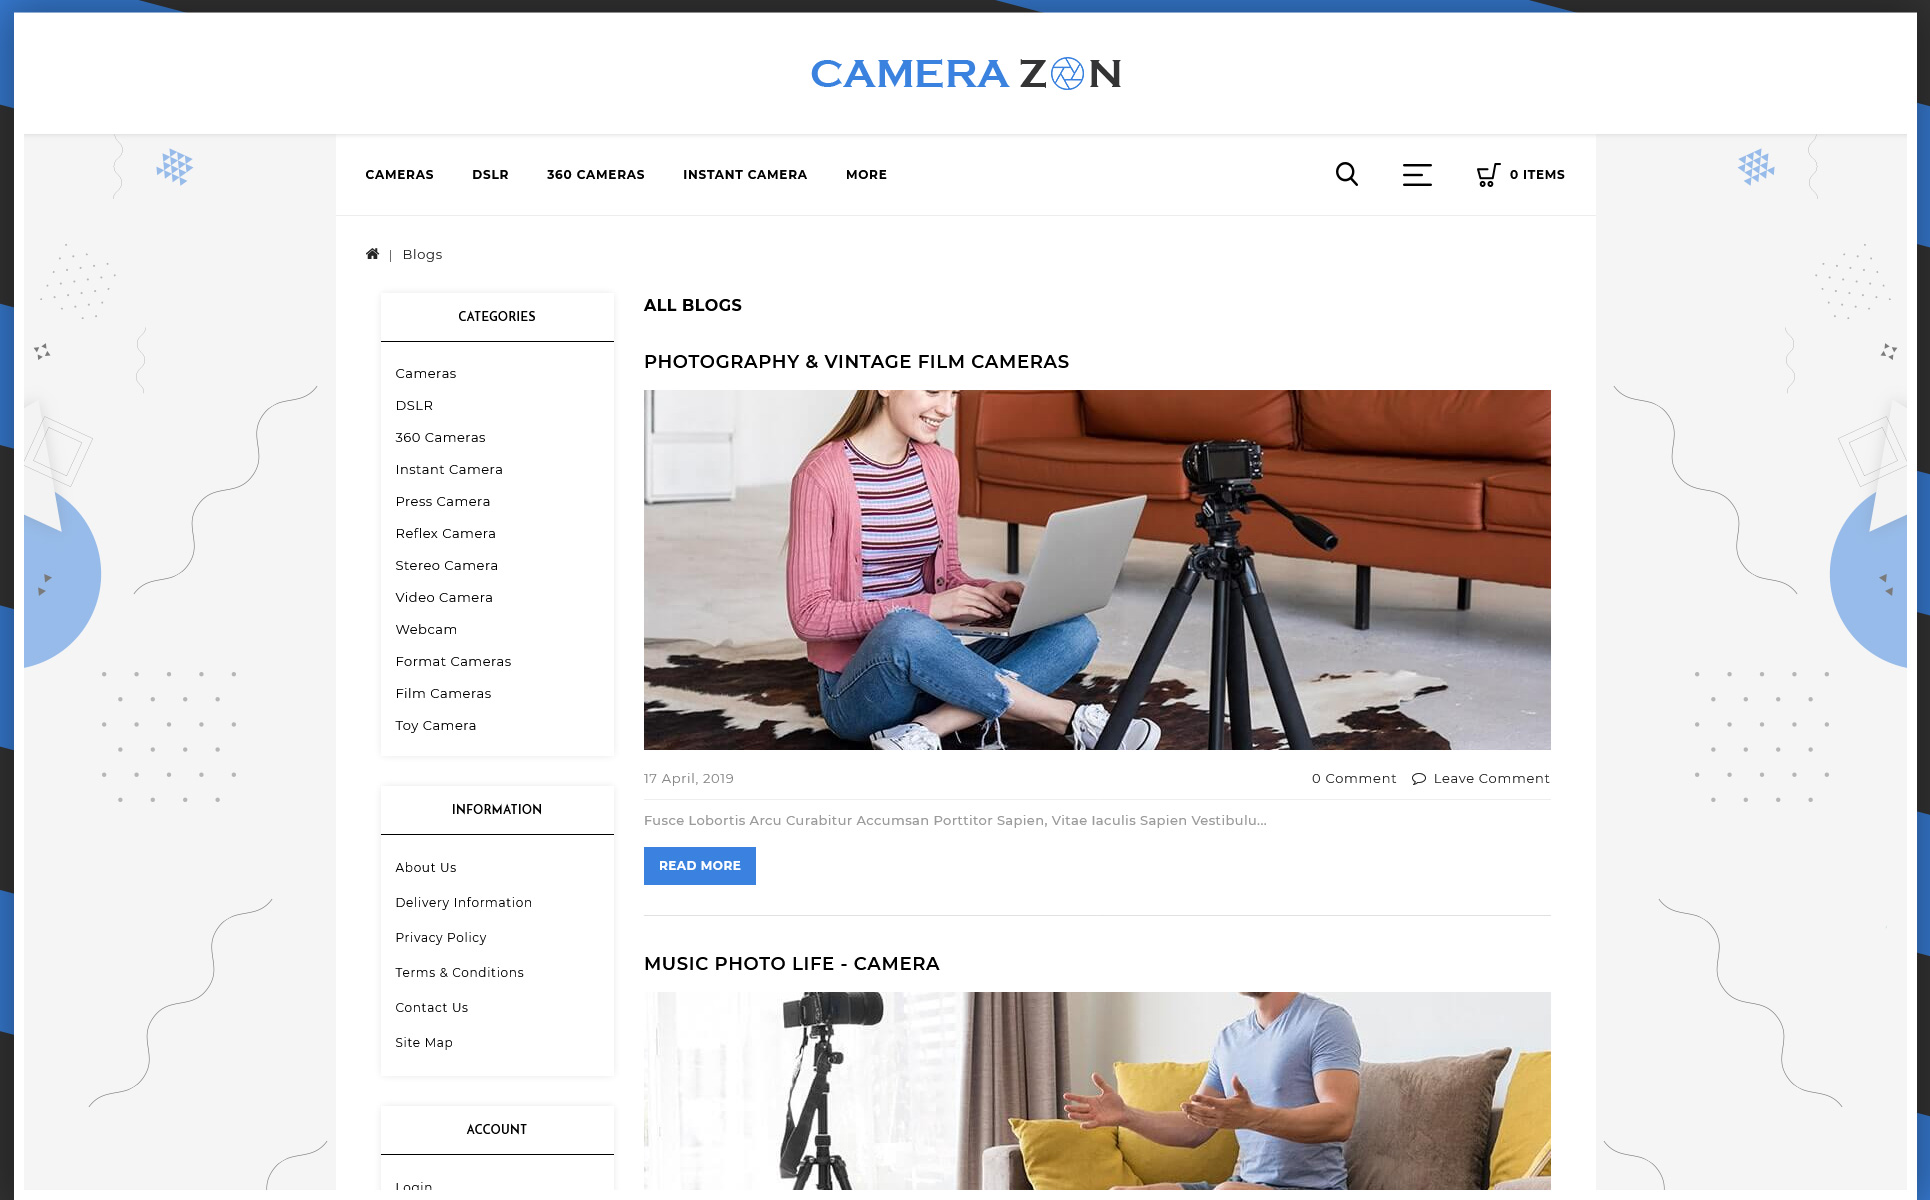This screenshot has width=1930, height=1200.
Task: Go to the About Us page
Action: click(426, 868)
